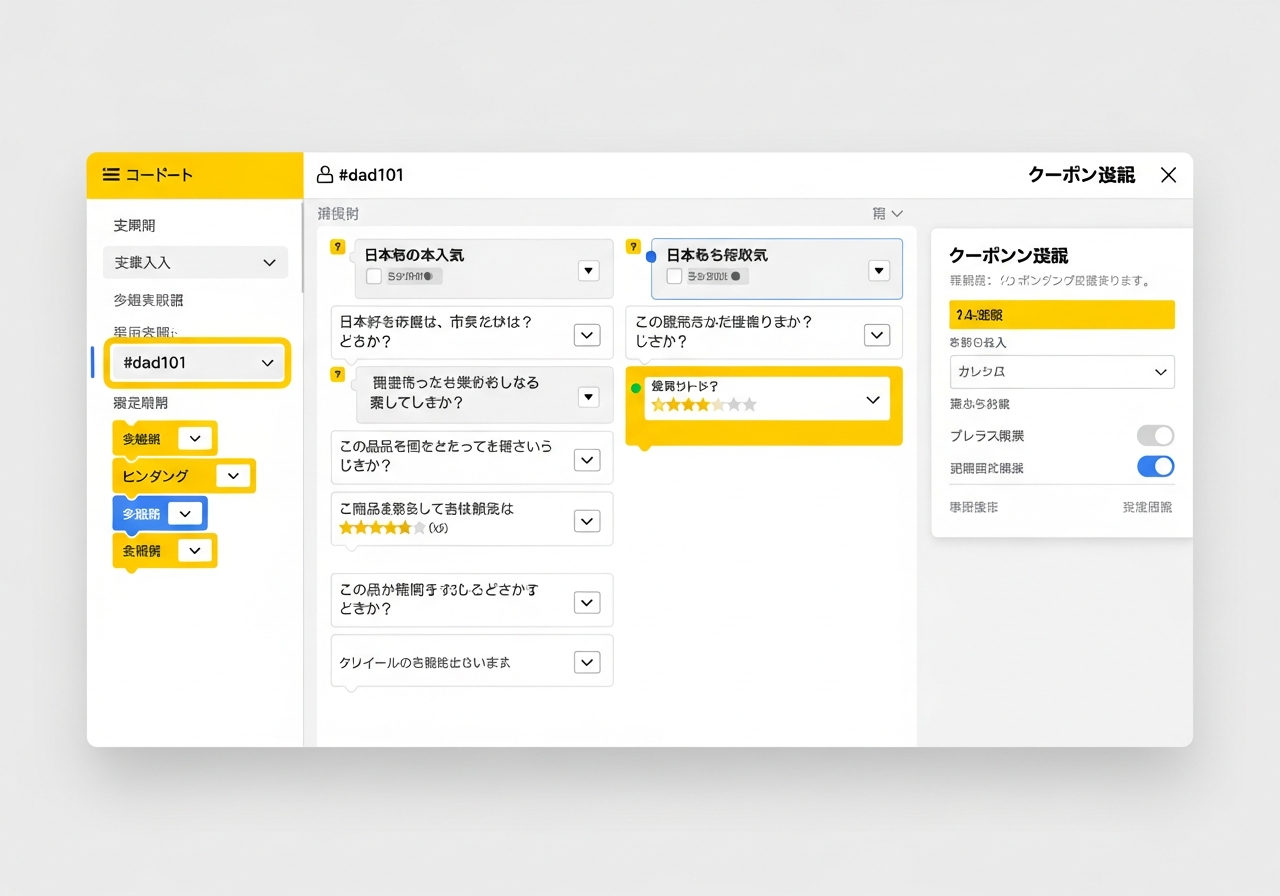Screen dimensions: 1280x896
Task: Click the yellow question badge on top right card
Action: [x=633, y=246]
